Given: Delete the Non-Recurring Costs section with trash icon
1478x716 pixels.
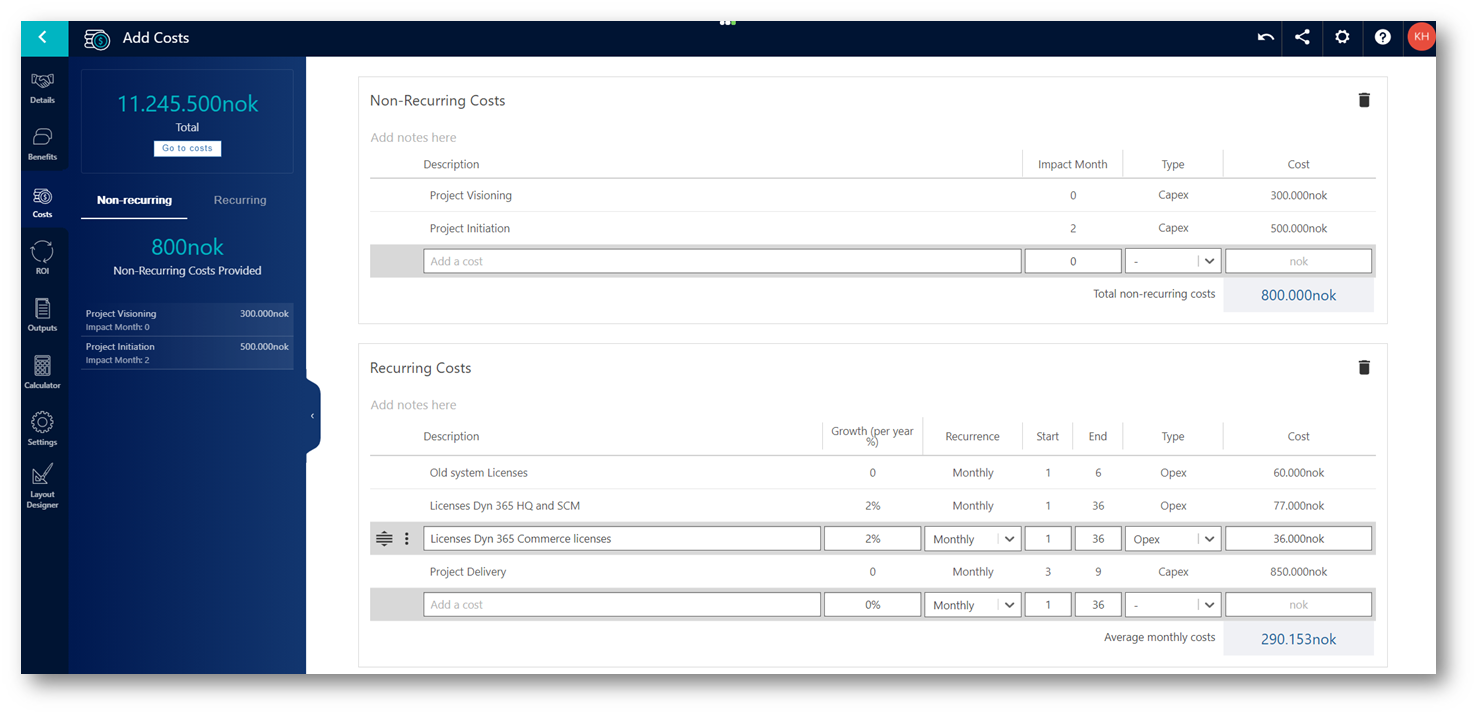Looking at the screenshot, I should click(1364, 100).
